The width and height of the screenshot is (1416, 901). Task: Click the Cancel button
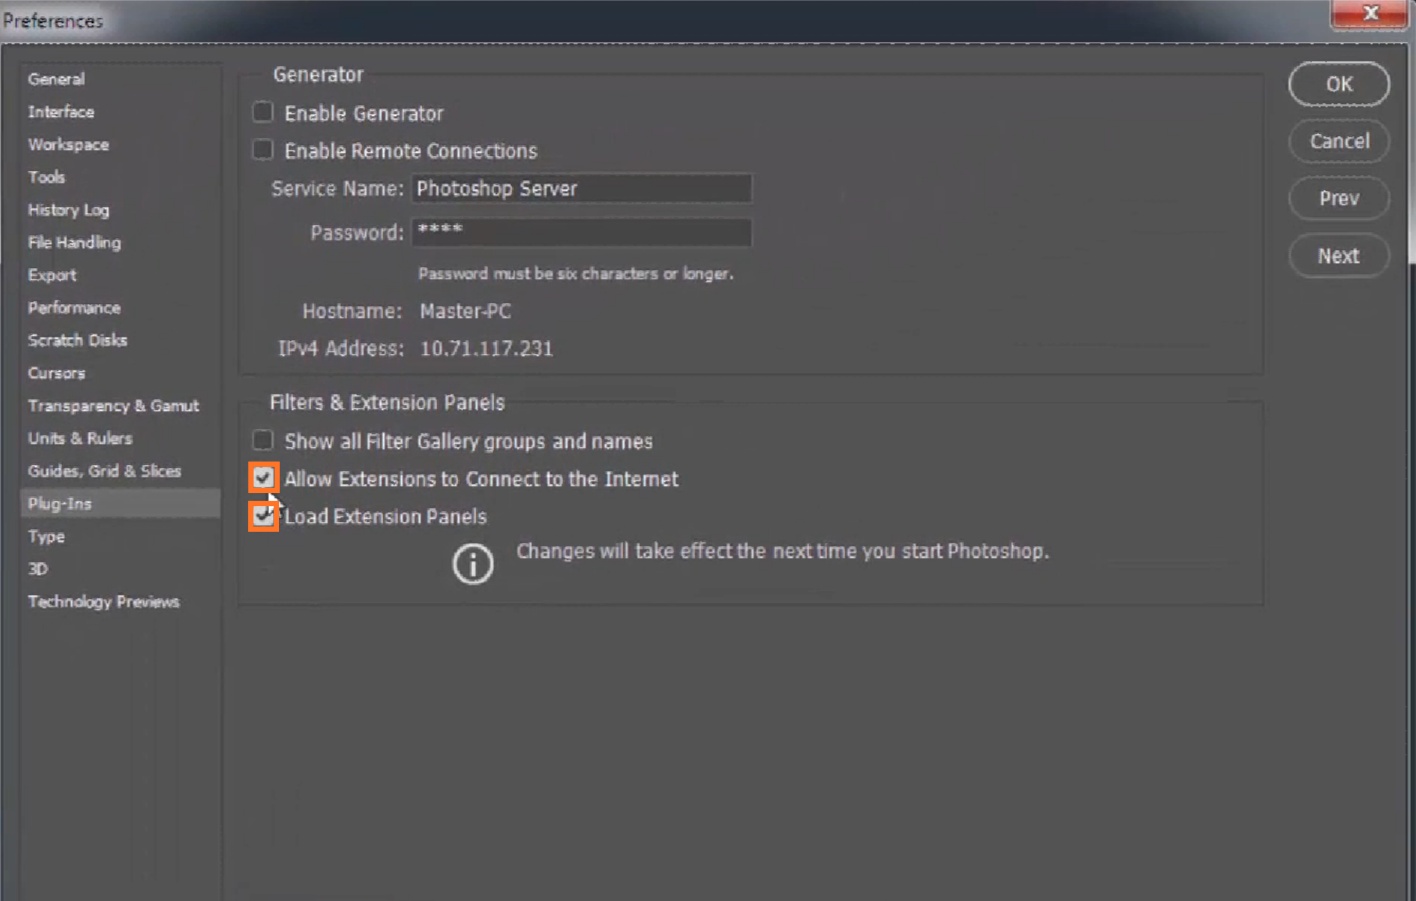pos(1339,141)
